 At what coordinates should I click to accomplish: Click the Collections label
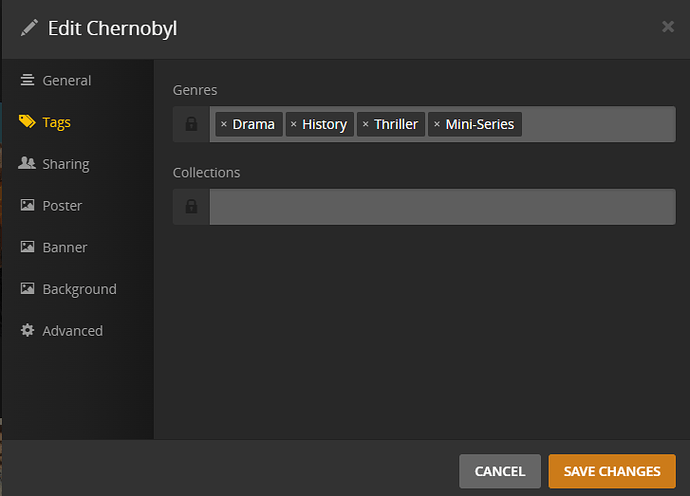point(206,173)
